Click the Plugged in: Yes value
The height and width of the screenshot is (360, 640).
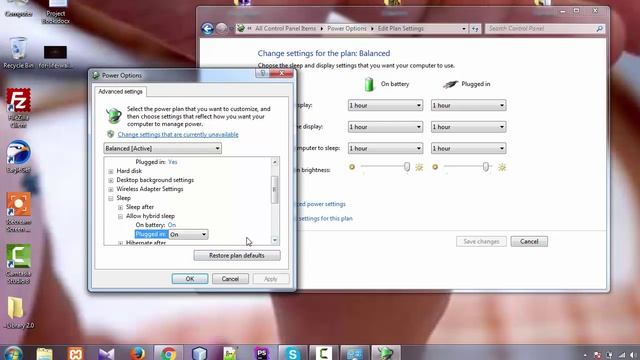coord(173,162)
